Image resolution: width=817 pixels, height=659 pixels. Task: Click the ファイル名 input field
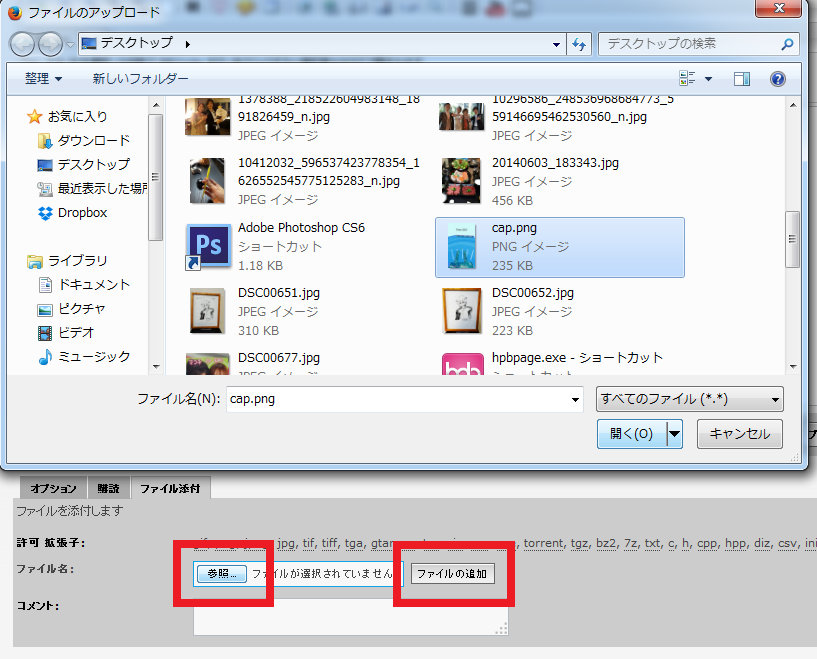point(398,399)
